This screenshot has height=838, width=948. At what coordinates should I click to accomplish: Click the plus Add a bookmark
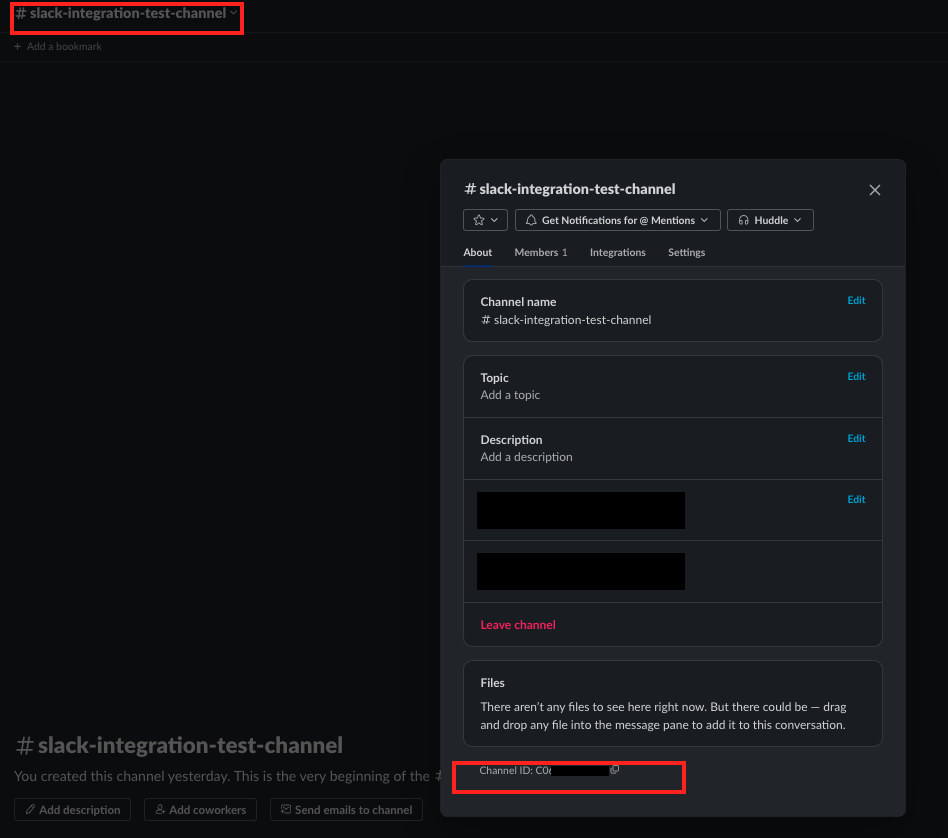pyautogui.click(x=58, y=47)
